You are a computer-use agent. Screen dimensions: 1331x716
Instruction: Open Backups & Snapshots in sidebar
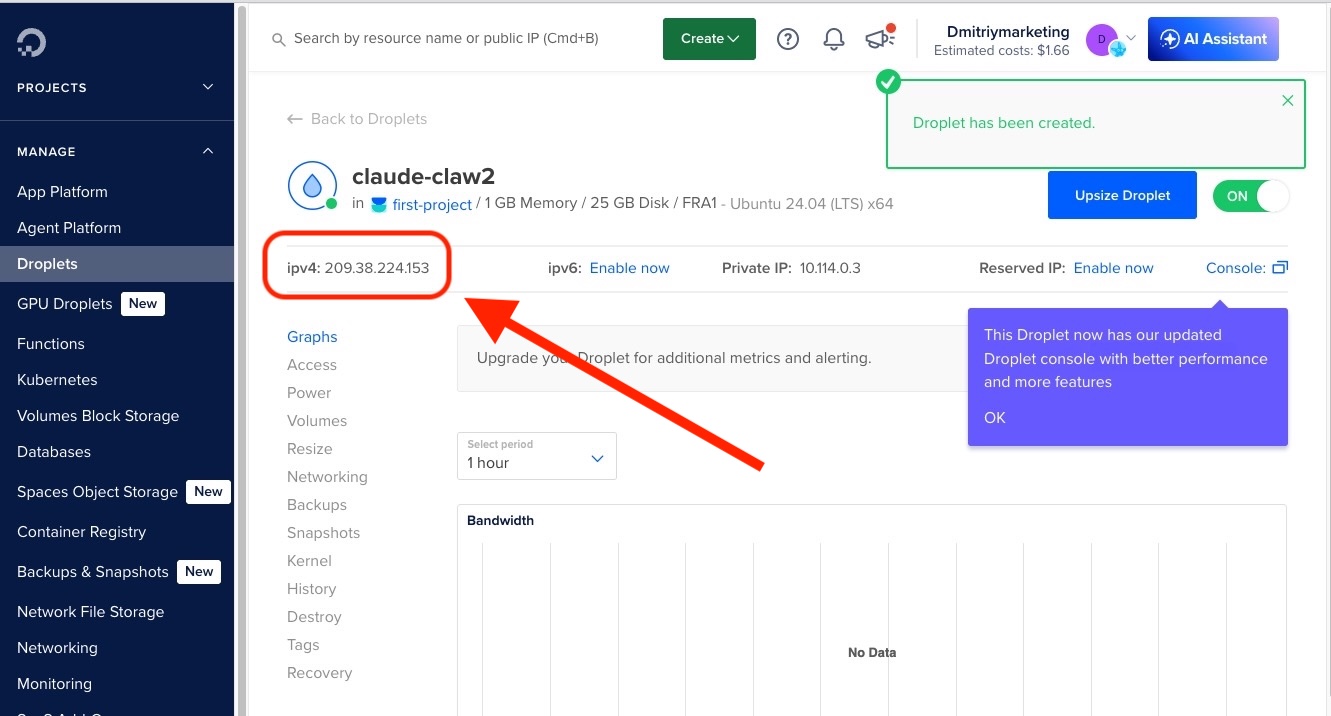(93, 572)
